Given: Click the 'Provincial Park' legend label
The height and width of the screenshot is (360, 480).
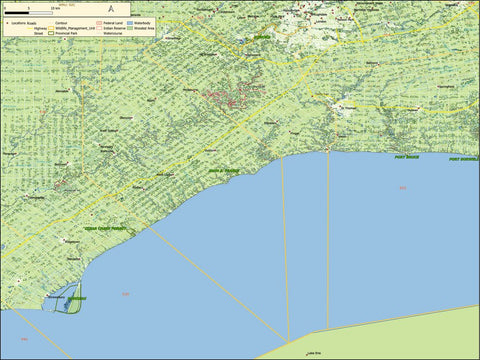Looking at the screenshot, I should [67, 34].
